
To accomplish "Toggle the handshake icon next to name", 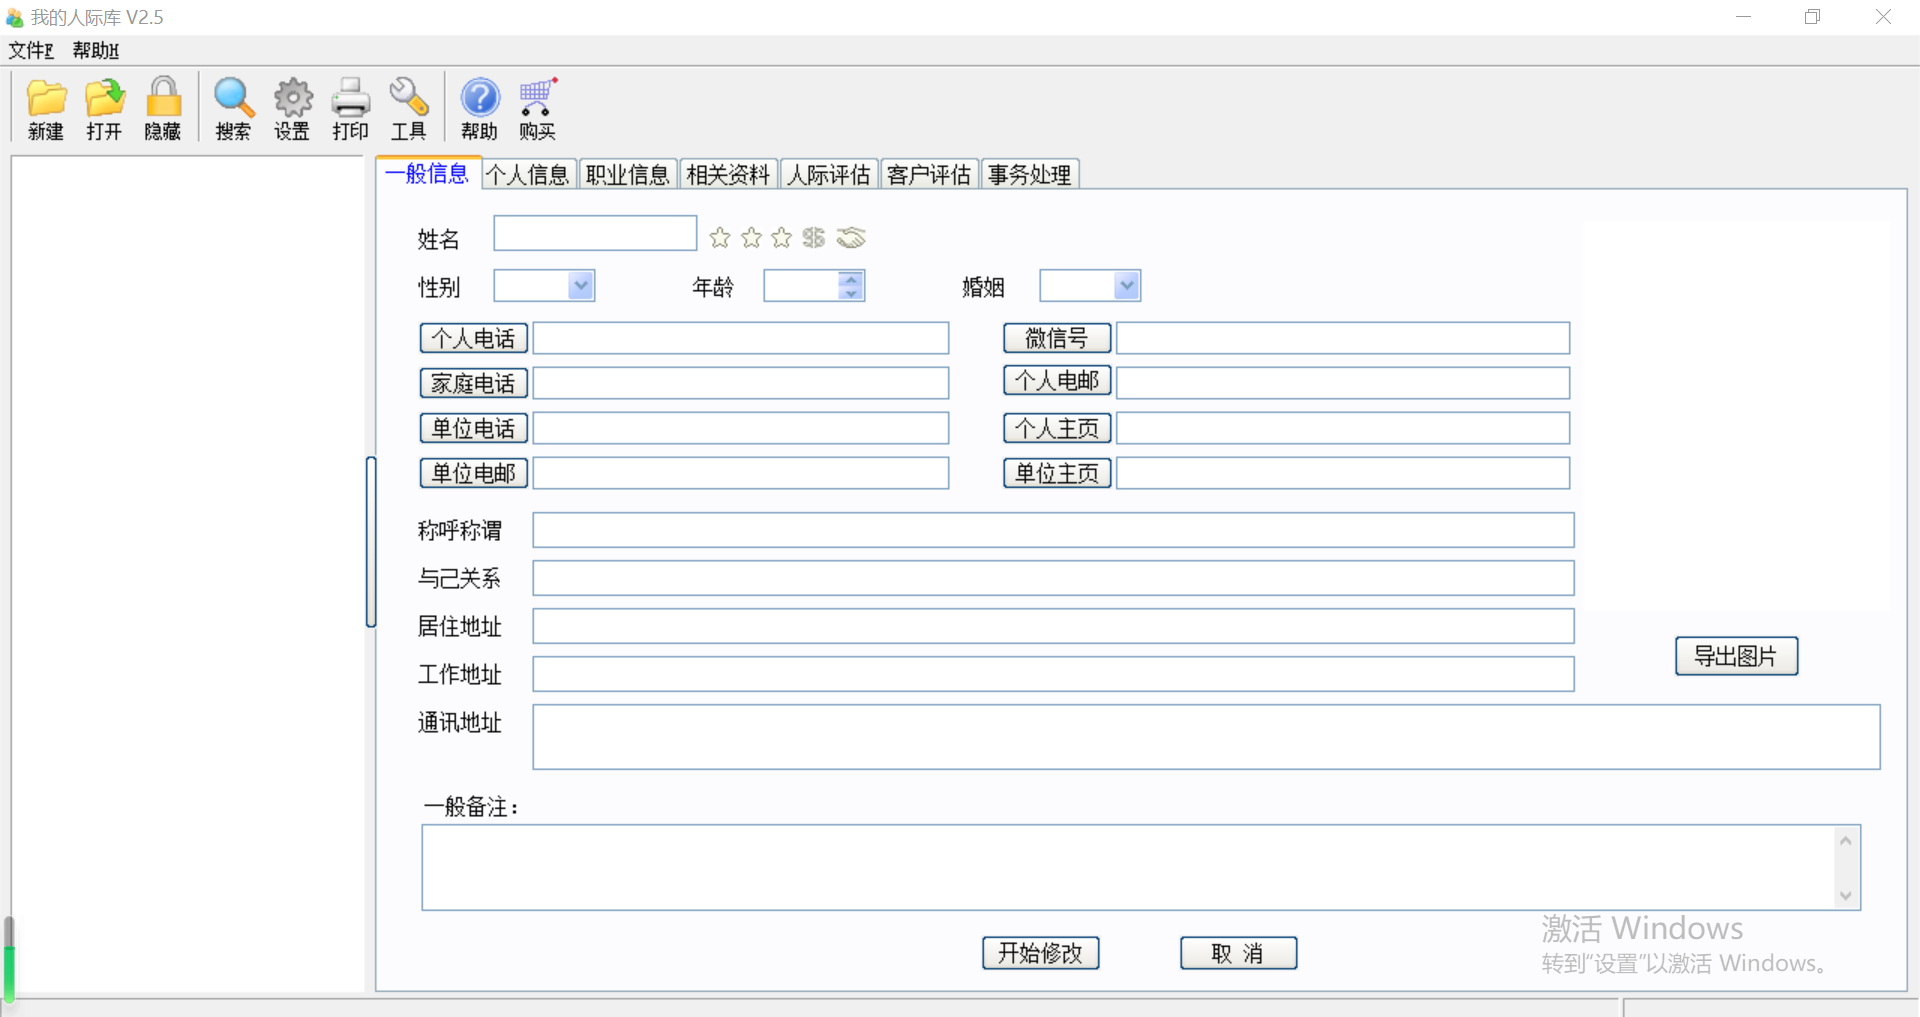I will (x=851, y=238).
